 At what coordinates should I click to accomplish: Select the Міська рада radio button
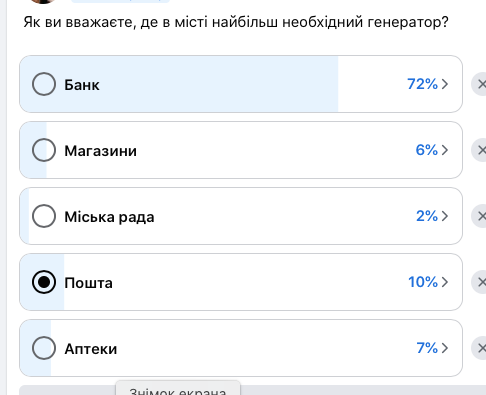(x=44, y=216)
